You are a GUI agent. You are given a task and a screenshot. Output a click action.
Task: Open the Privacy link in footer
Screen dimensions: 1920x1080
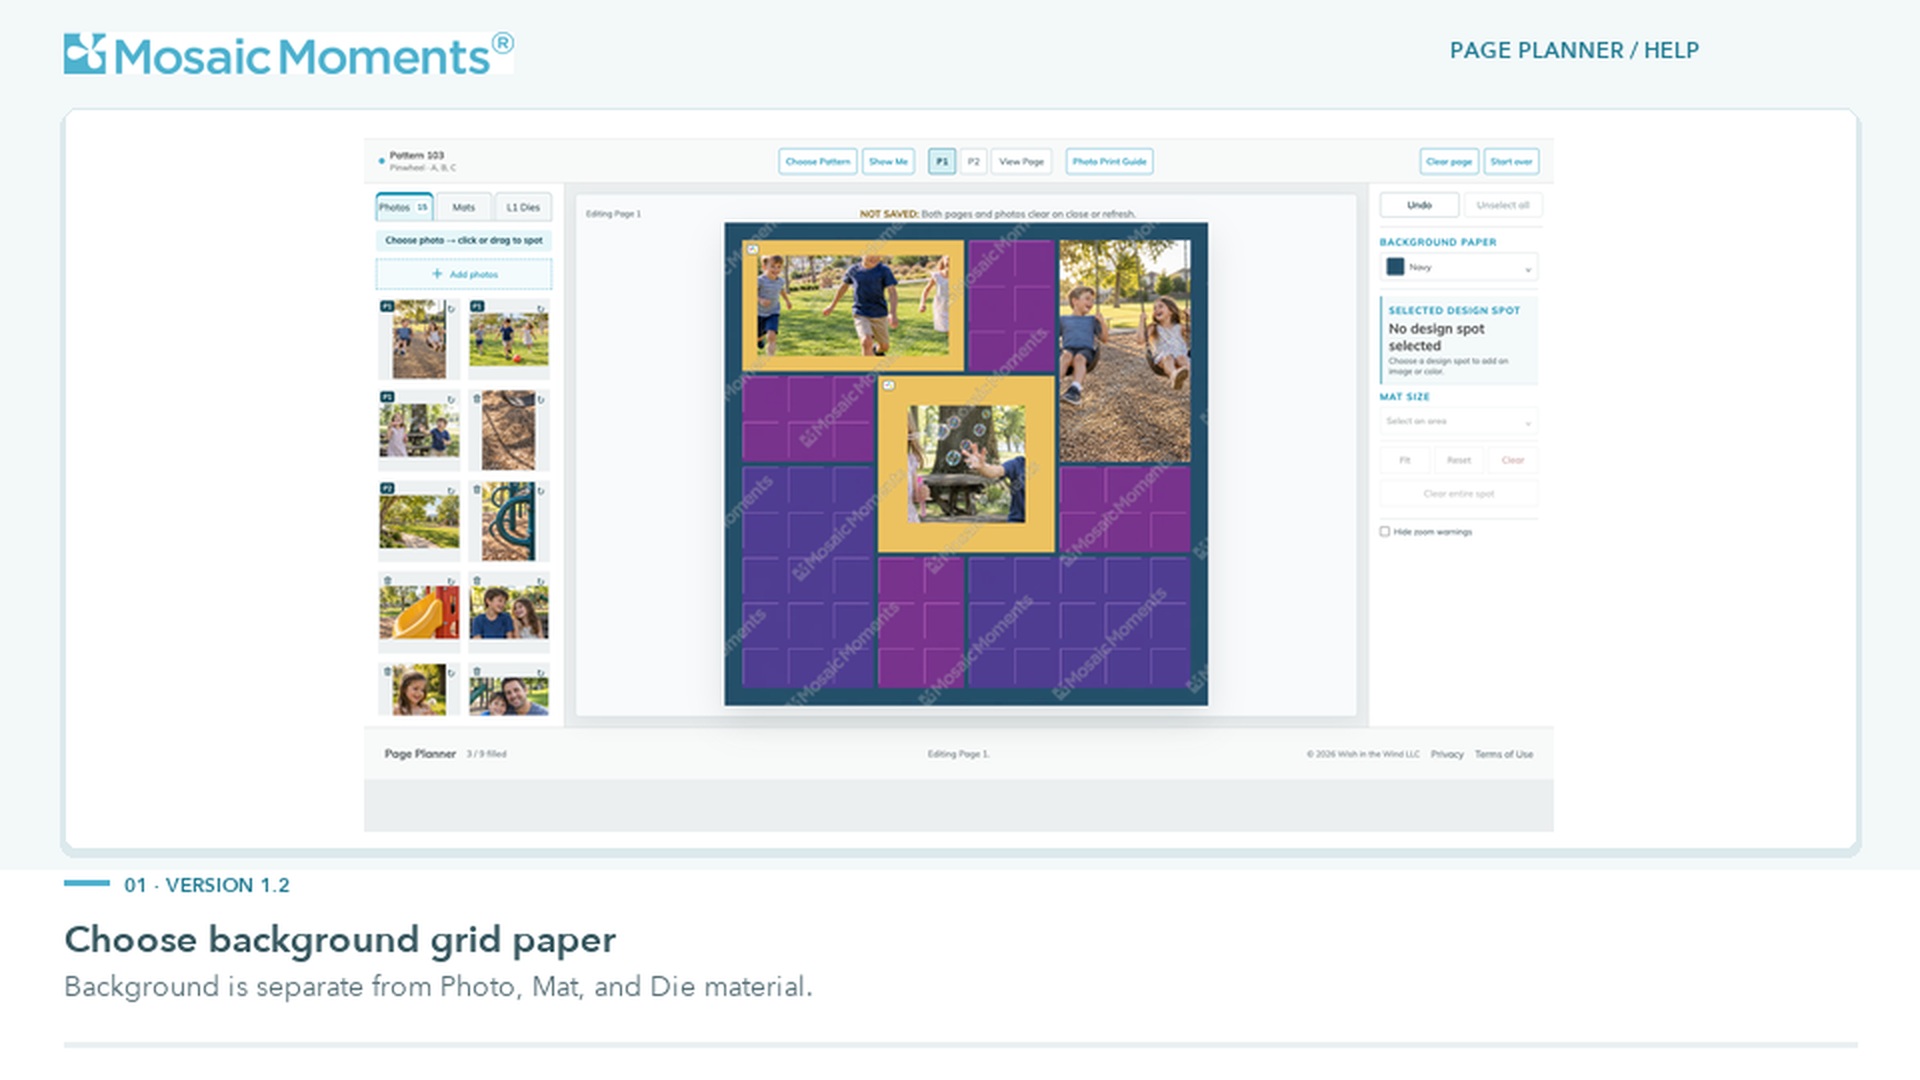pos(1447,754)
